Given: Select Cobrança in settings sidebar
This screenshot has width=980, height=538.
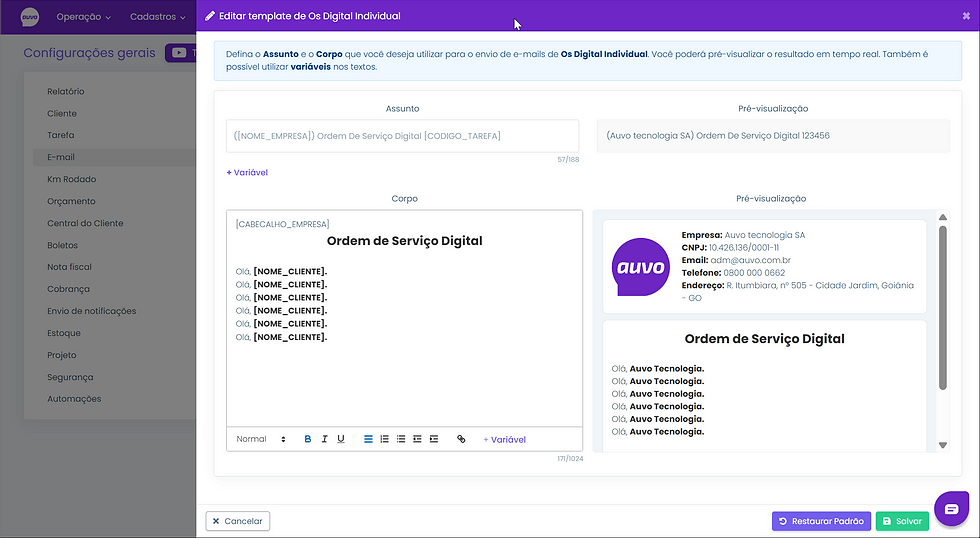Looking at the screenshot, I should click(68, 289).
